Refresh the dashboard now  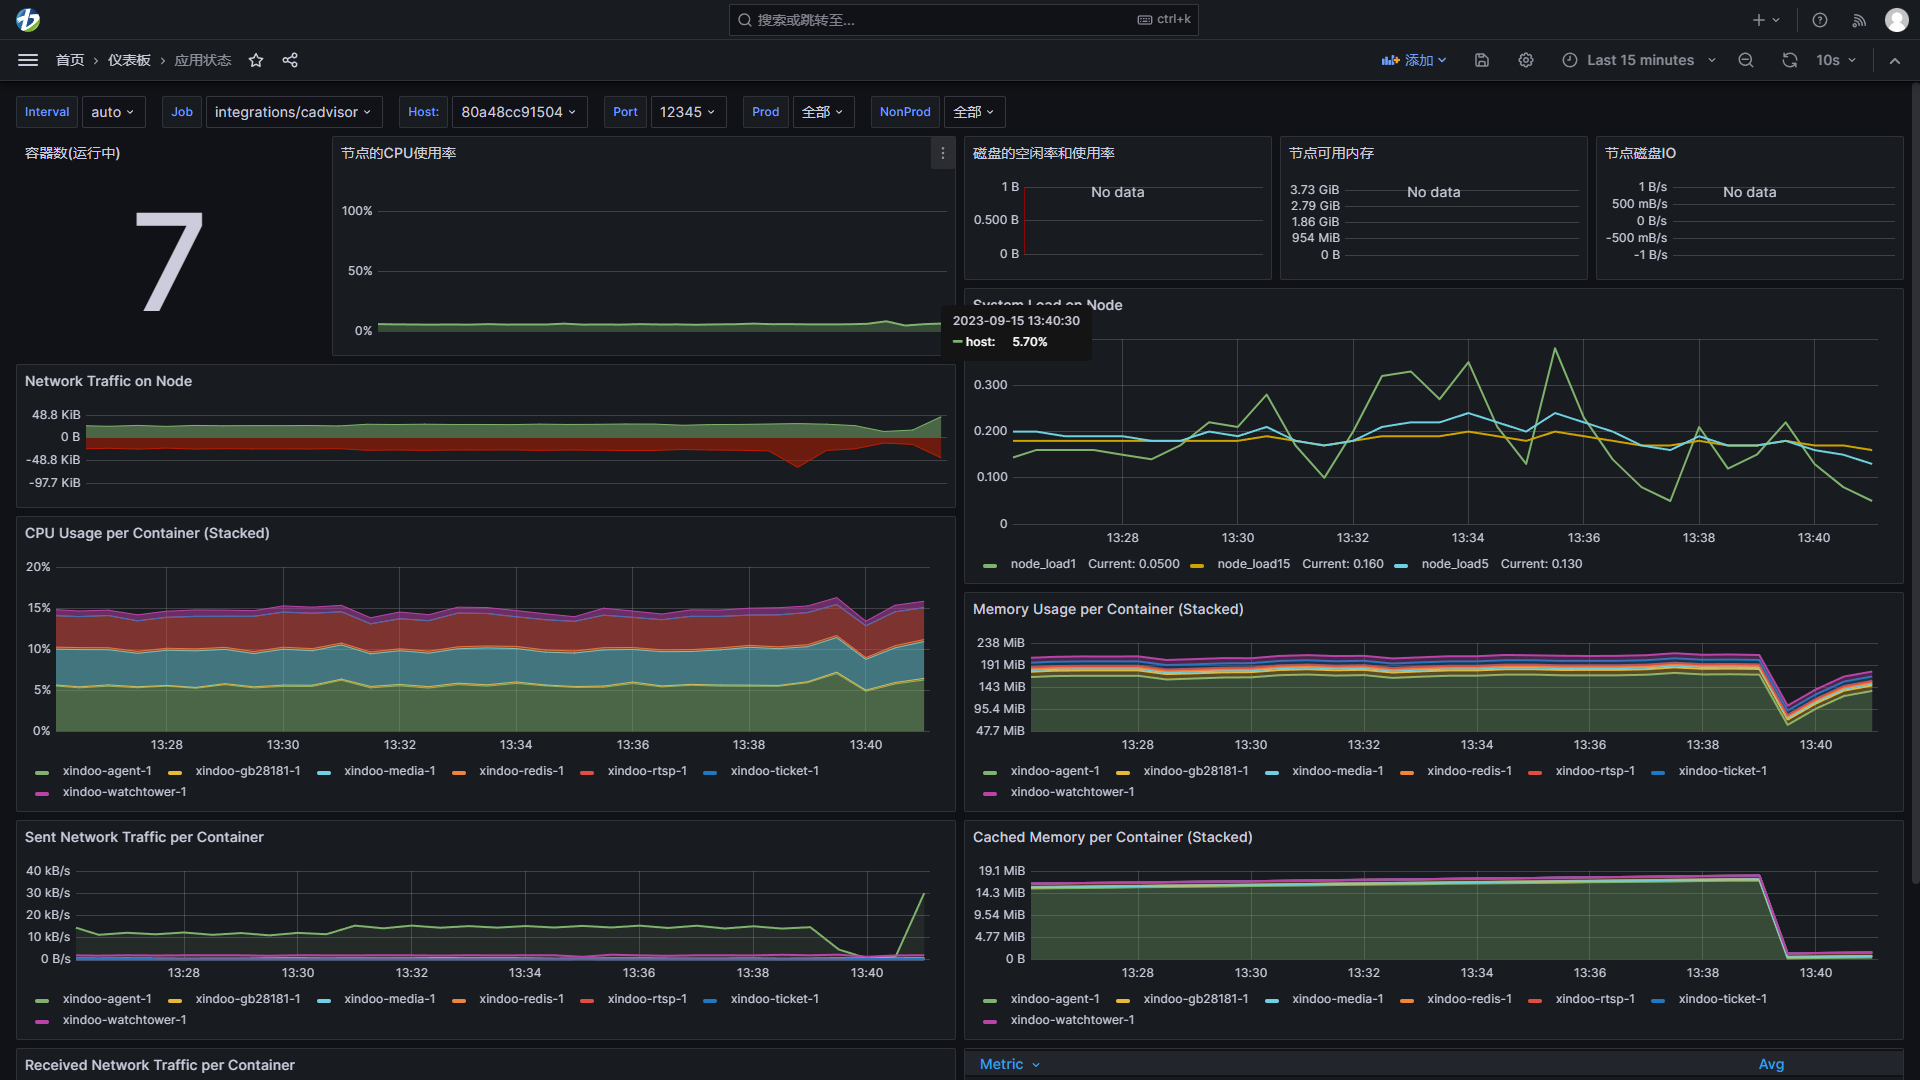click(x=1790, y=60)
